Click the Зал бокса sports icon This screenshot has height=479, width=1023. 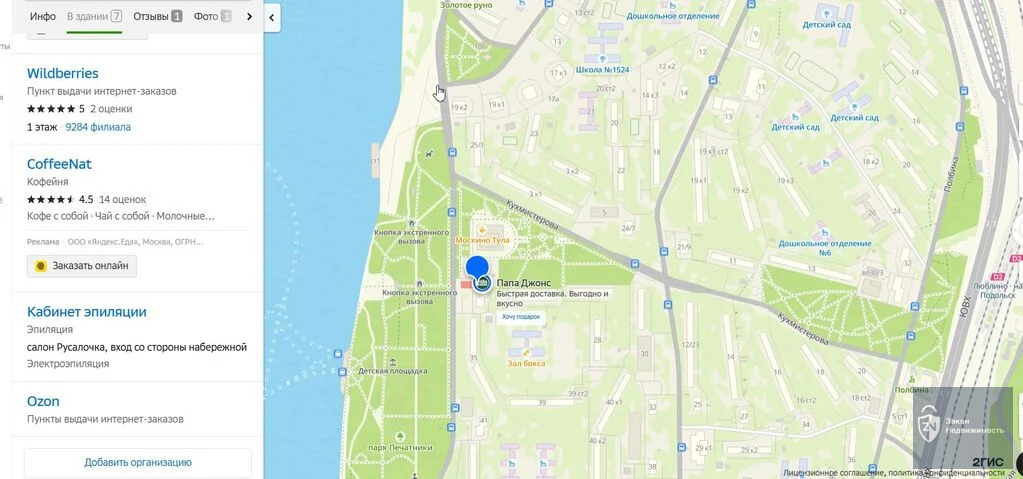coord(526,352)
